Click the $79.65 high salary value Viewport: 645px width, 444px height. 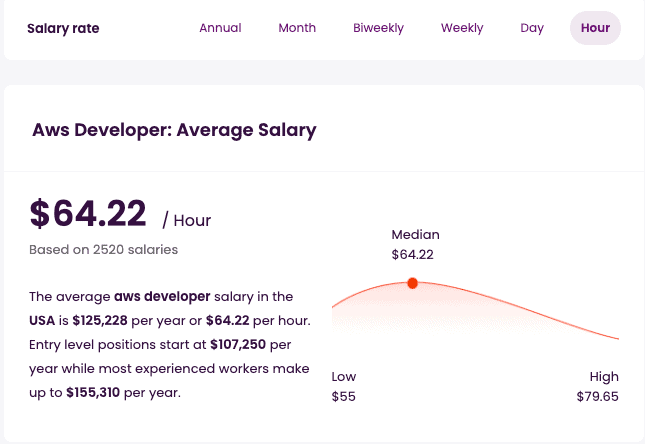click(x=597, y=397)
